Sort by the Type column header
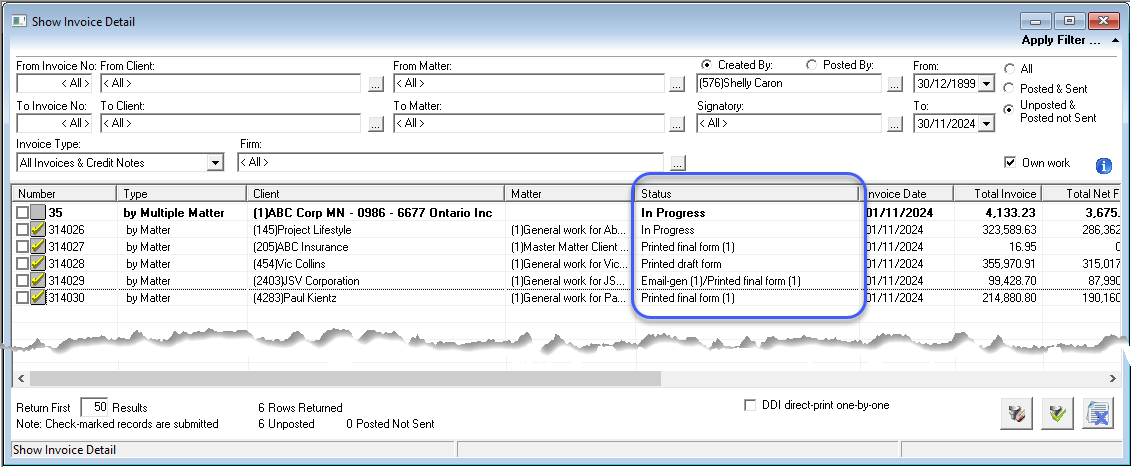 pos(182,193)
